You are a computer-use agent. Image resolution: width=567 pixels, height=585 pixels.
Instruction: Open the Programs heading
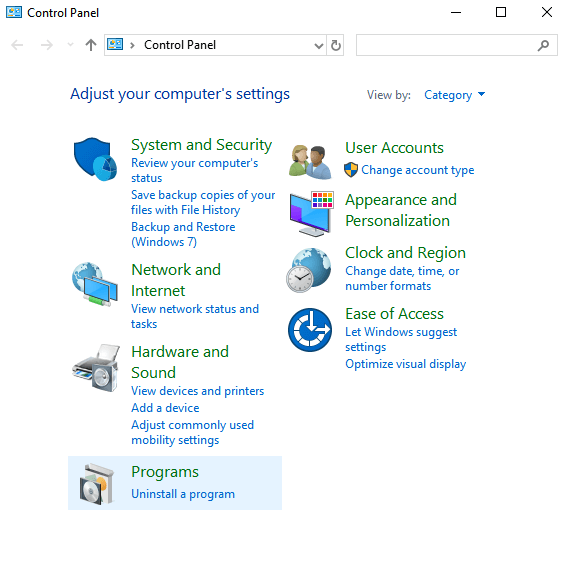pyautogui.click(x=165, y=472)
